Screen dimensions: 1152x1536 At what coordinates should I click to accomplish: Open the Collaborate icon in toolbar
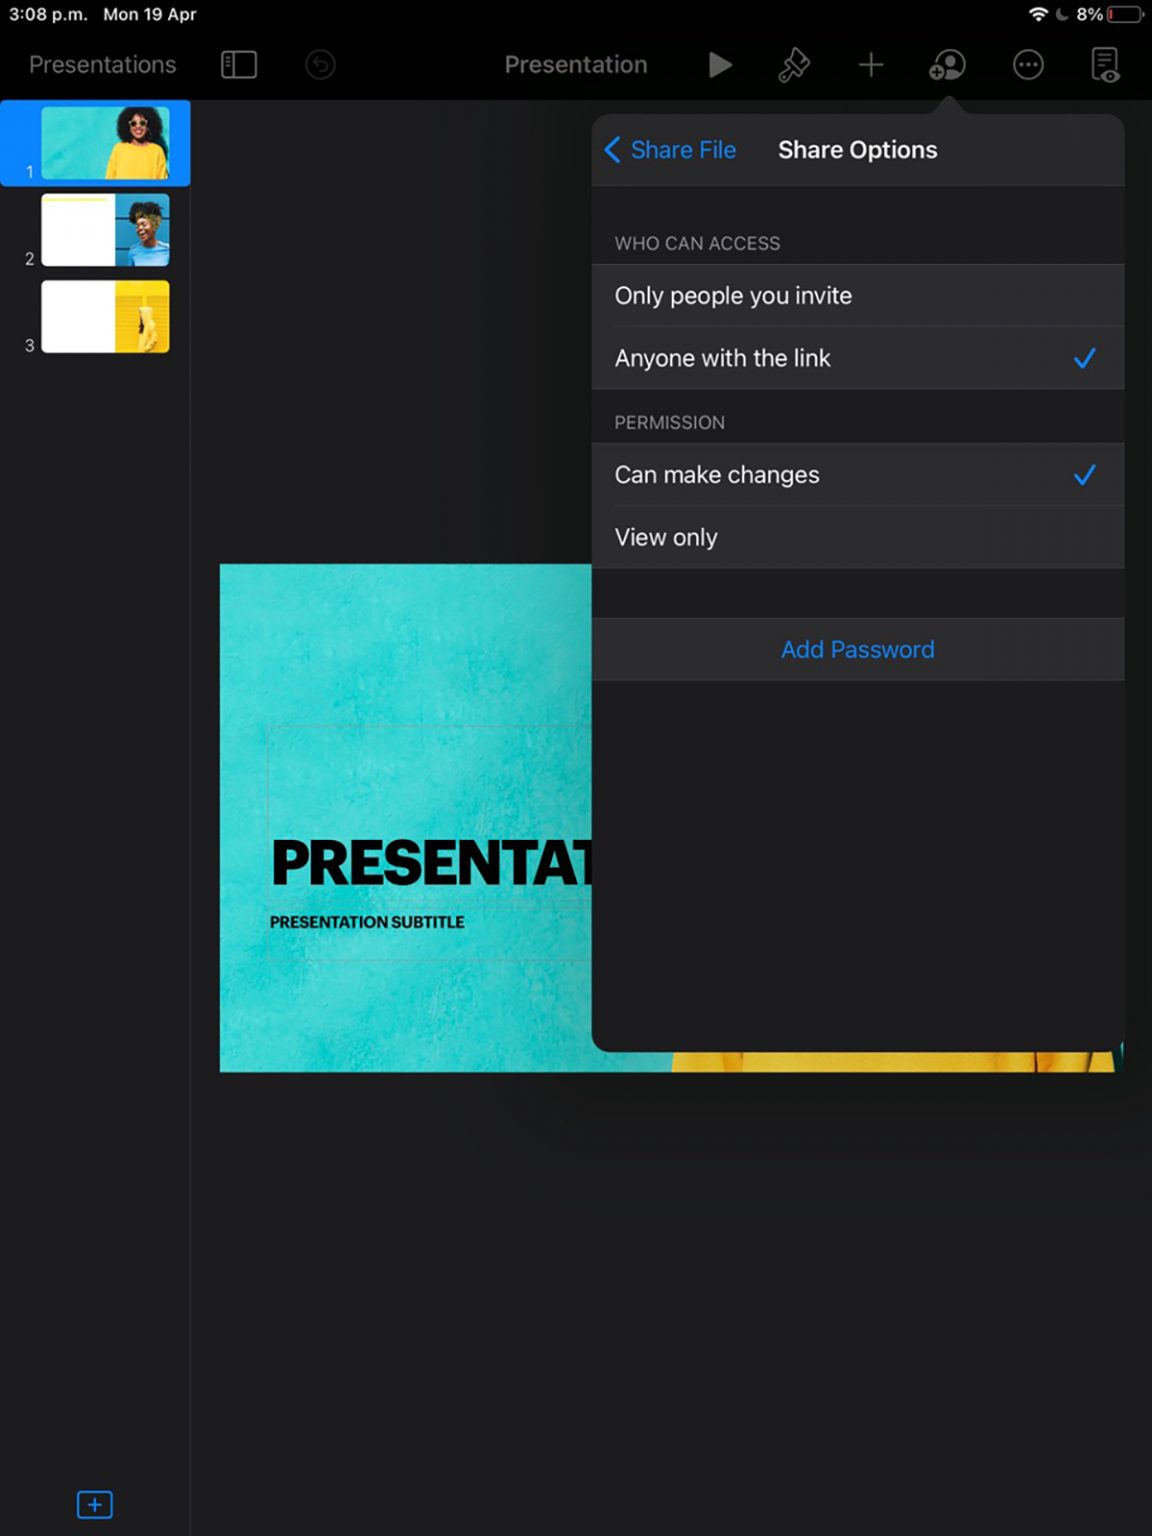click(947, 65)
